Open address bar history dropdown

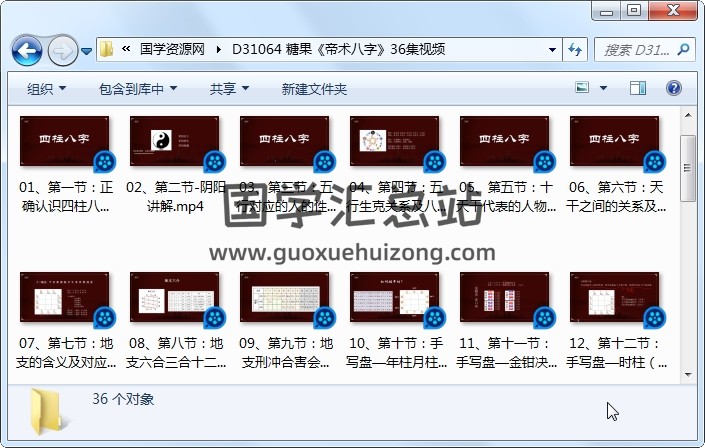pyautogui.click(x=552, y=49)
